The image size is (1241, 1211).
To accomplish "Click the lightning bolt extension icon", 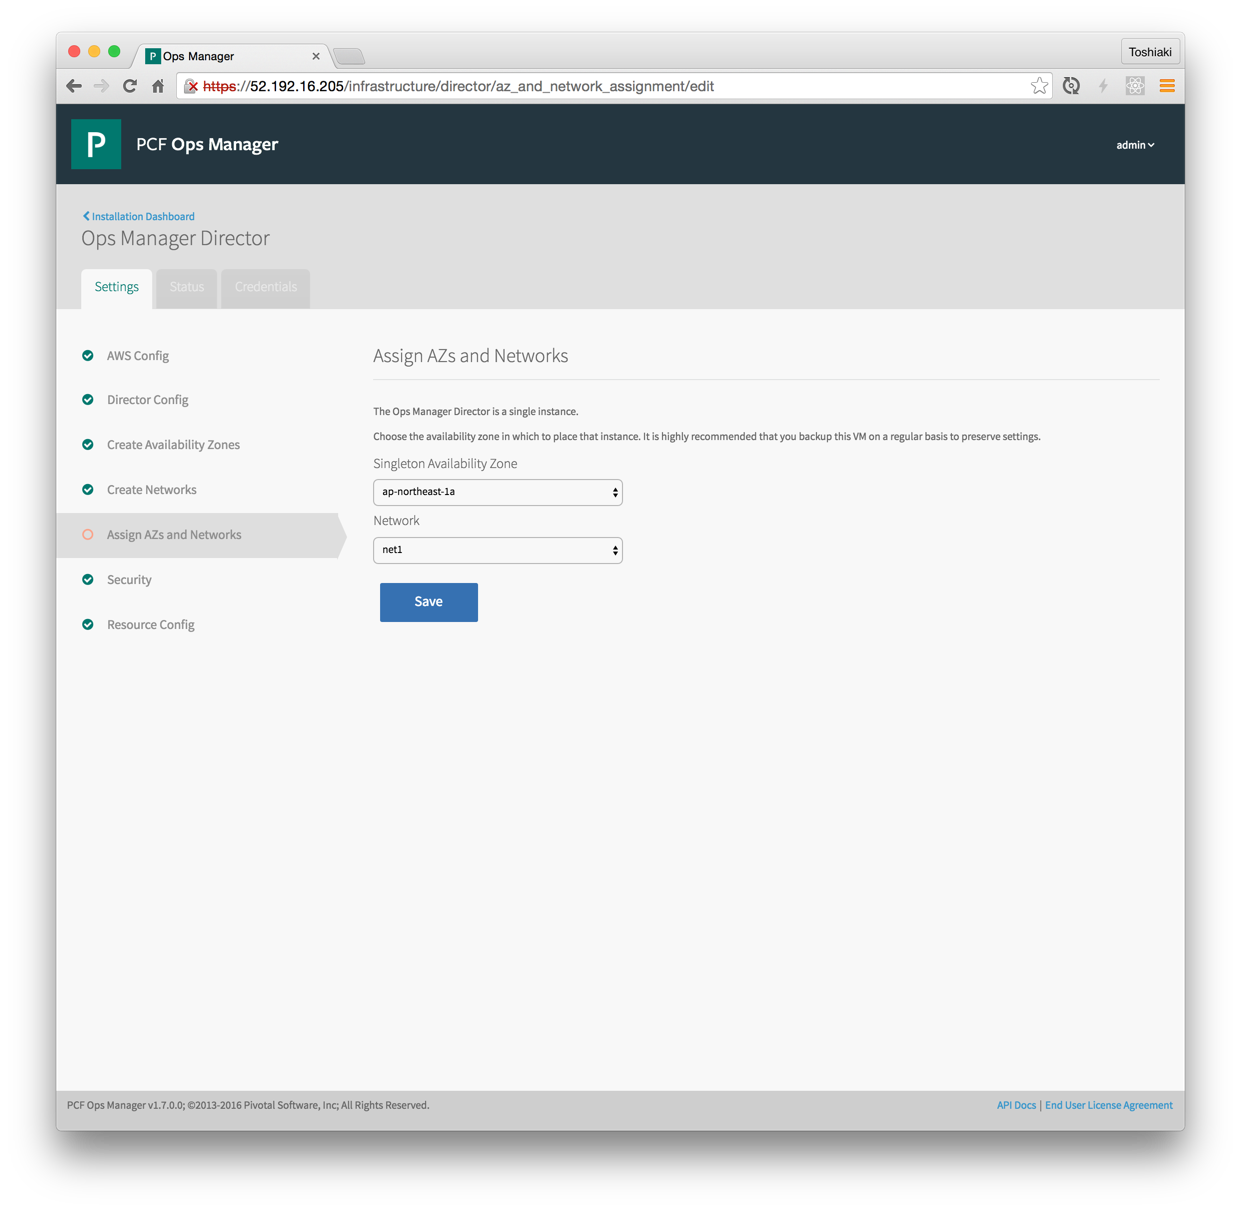I will pos(1103,86).
